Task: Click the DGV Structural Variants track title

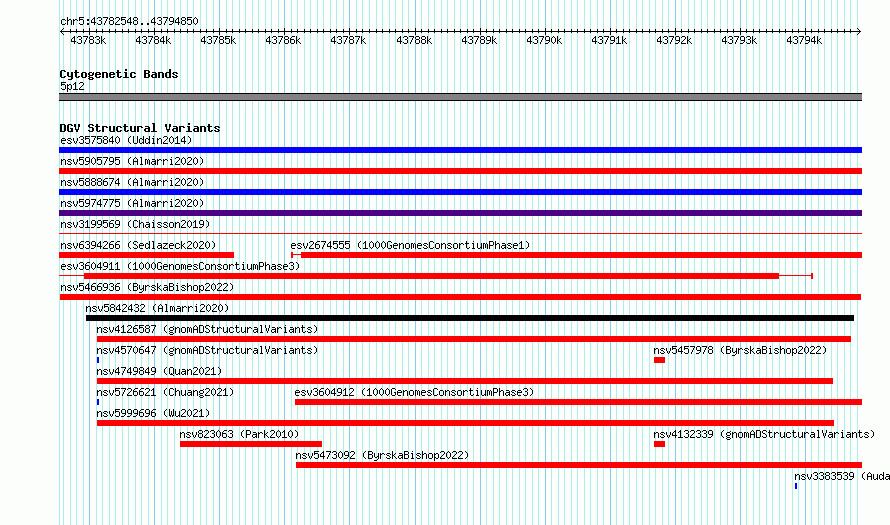Action: click(140, 128)
